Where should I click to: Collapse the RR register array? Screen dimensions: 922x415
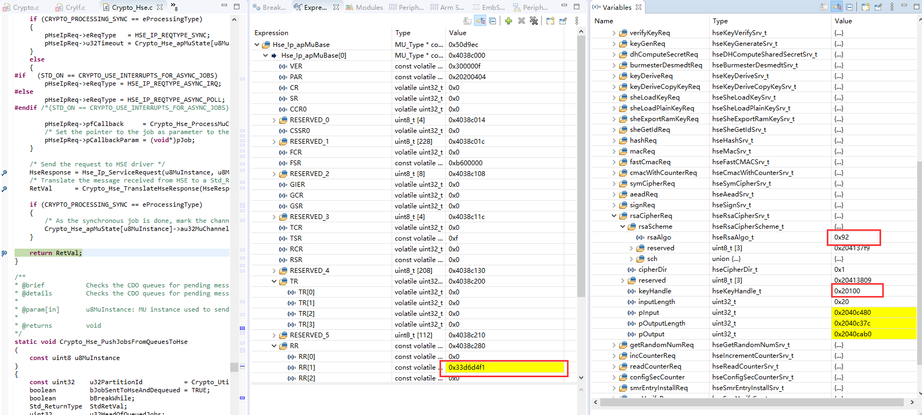pyautogui.click(x=274, y=346)
